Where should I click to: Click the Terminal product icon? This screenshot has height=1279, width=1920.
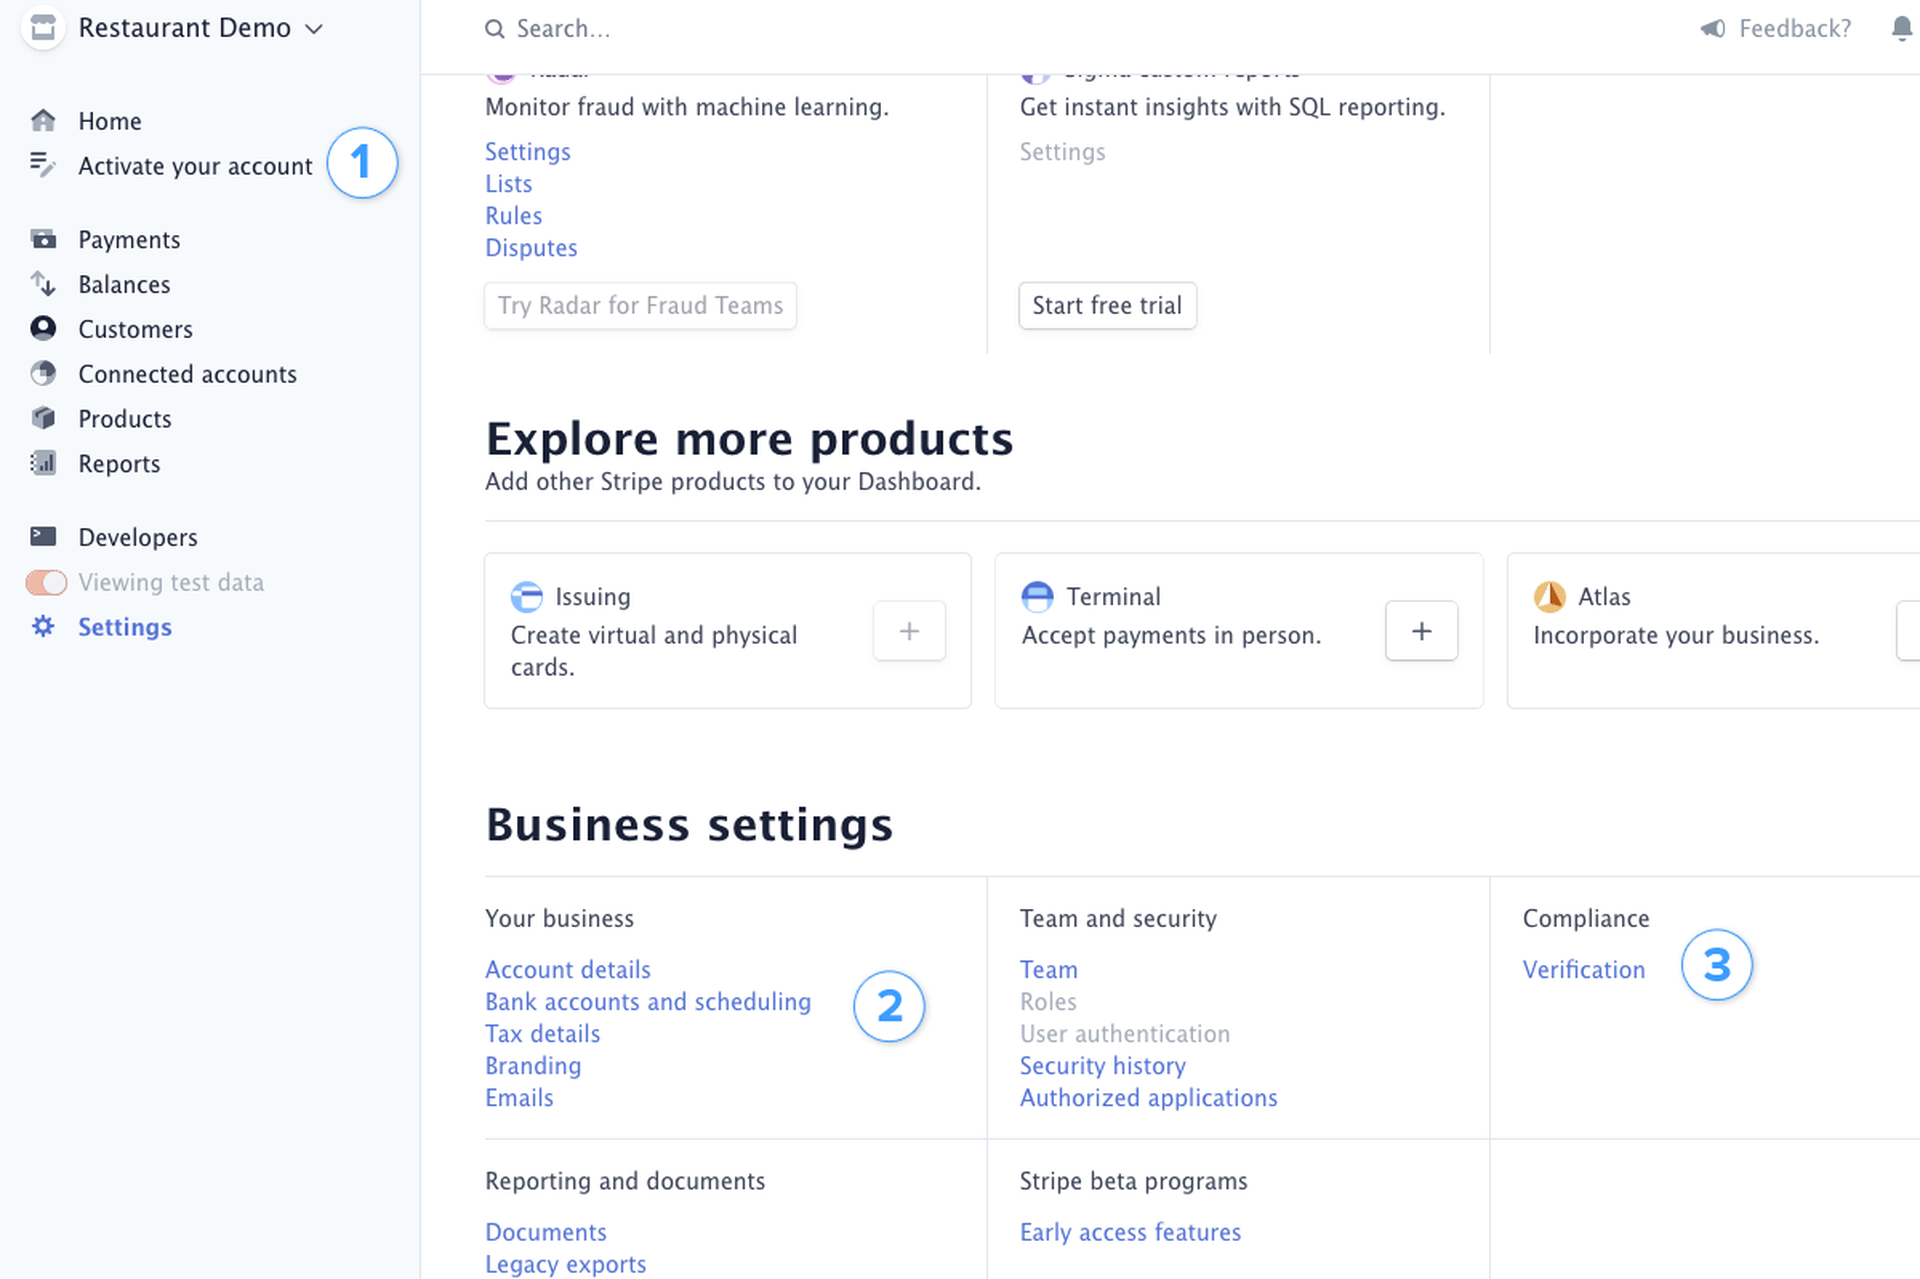pyautogui.click(x=1038, y=596)
